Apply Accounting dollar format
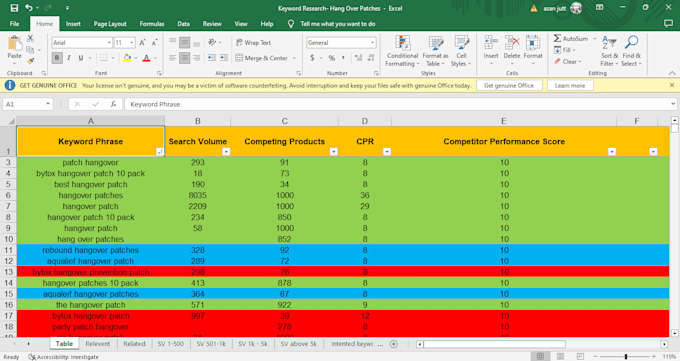The height and width of the screenshot is (361, 680). (312, 58)
